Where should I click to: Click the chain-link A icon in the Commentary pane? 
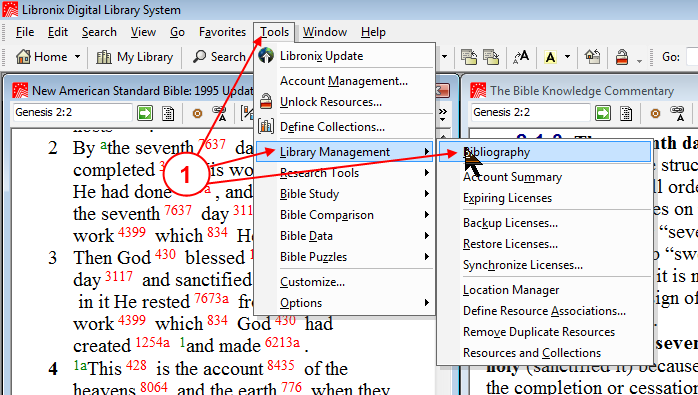(x=677, y=113)
